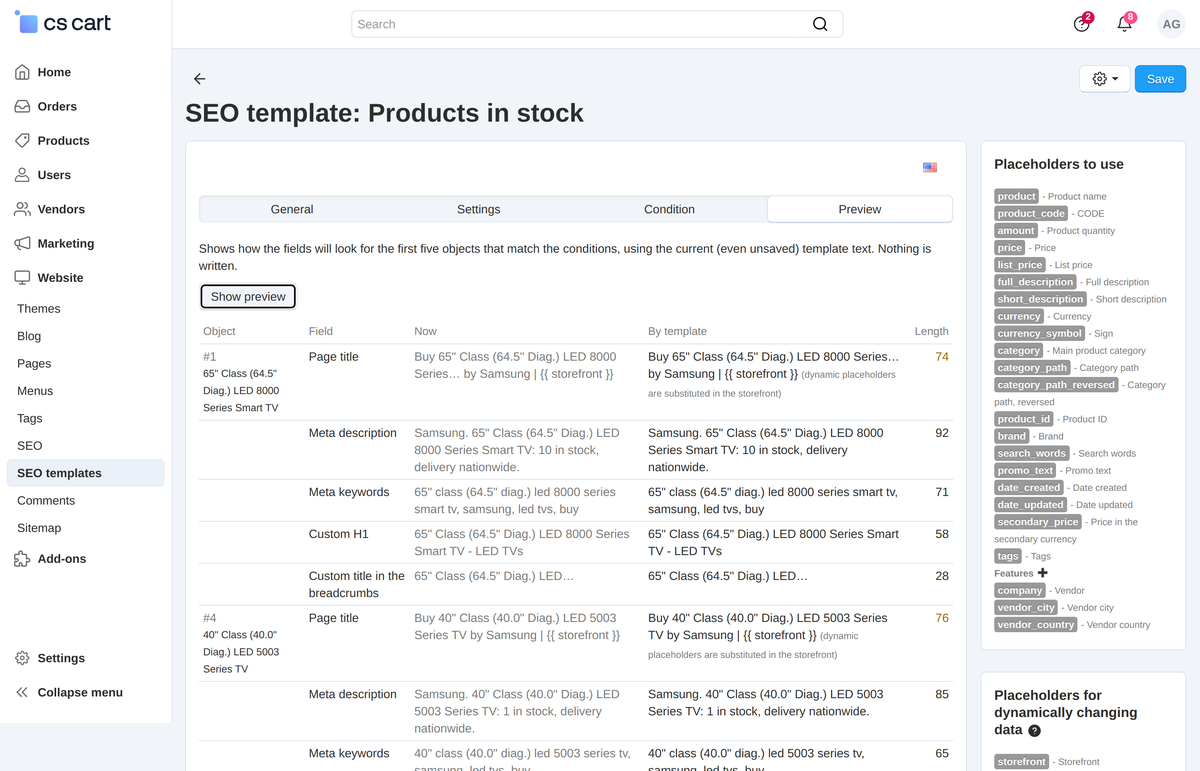Click the product_code placeholder tag

[x=1032, y=213]
